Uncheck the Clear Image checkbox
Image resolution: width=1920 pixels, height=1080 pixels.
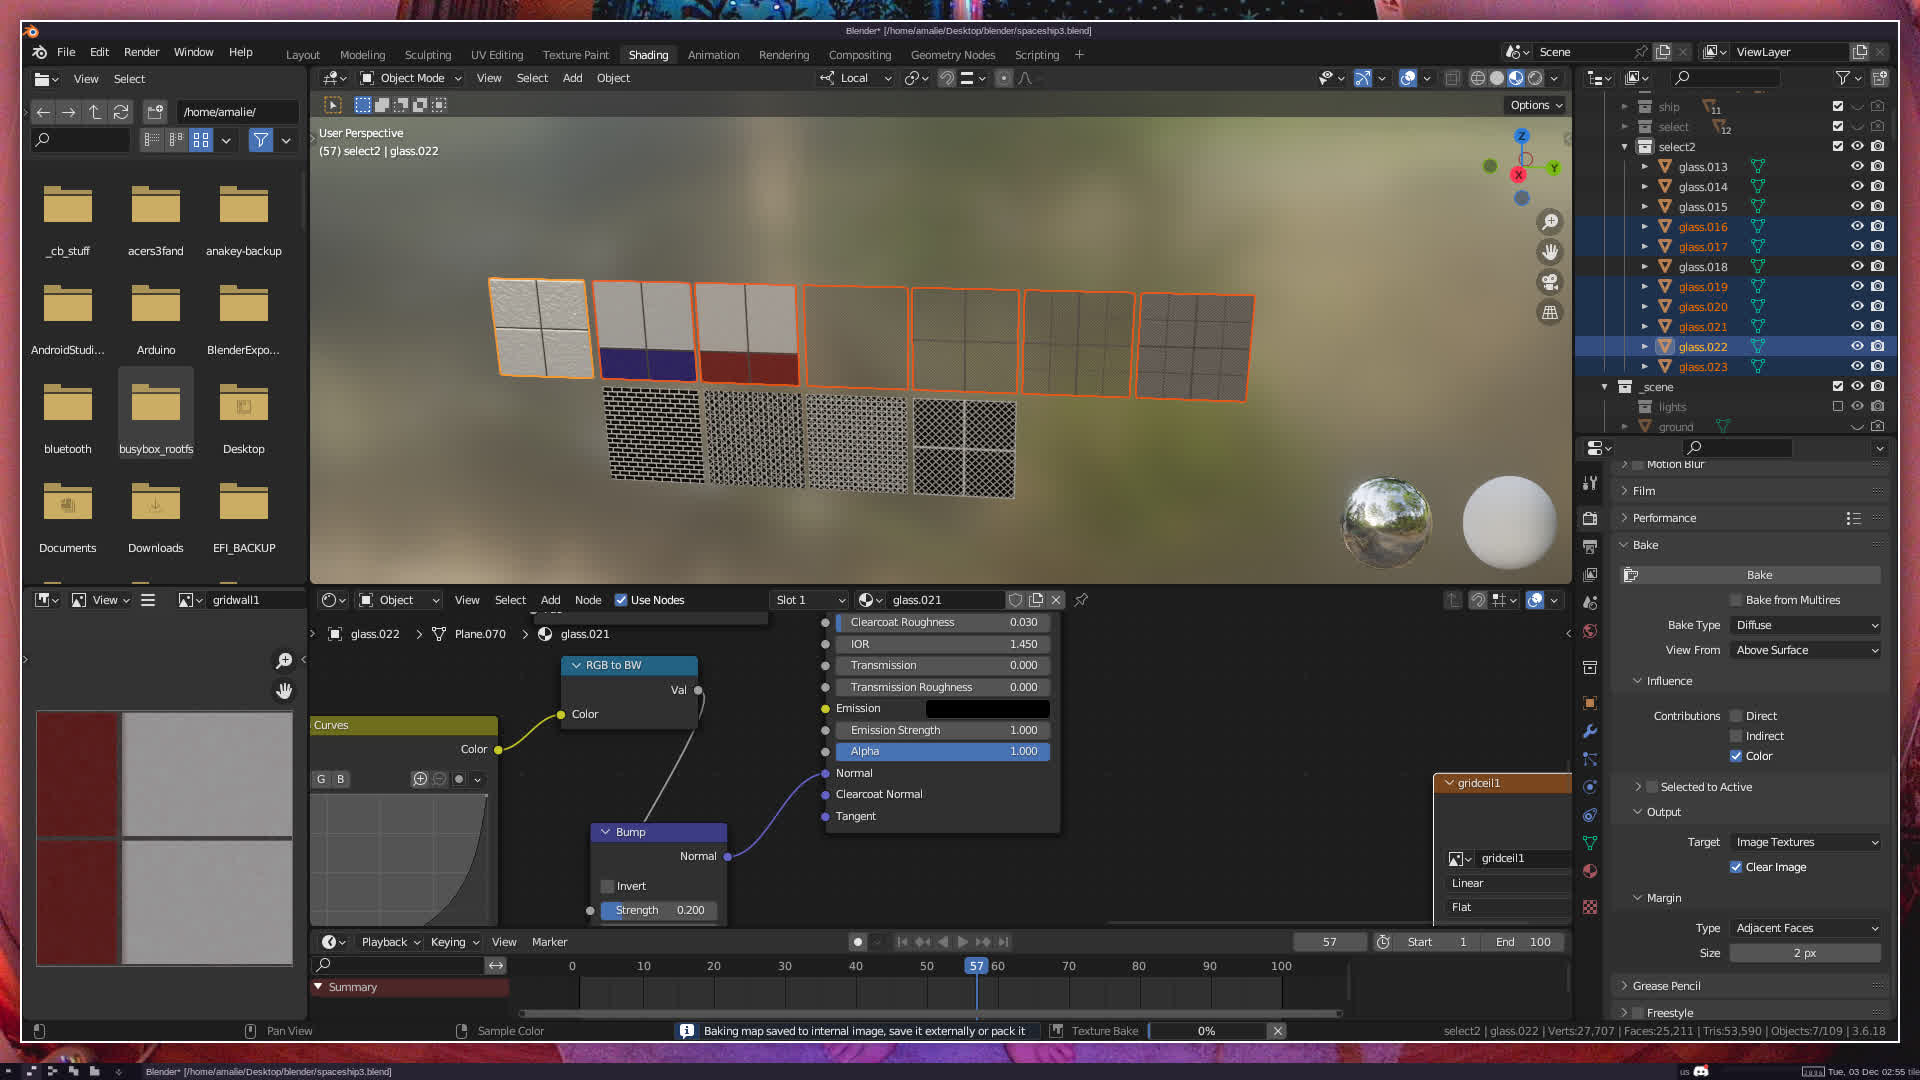pyautogui.click(x=1736, y=867)
